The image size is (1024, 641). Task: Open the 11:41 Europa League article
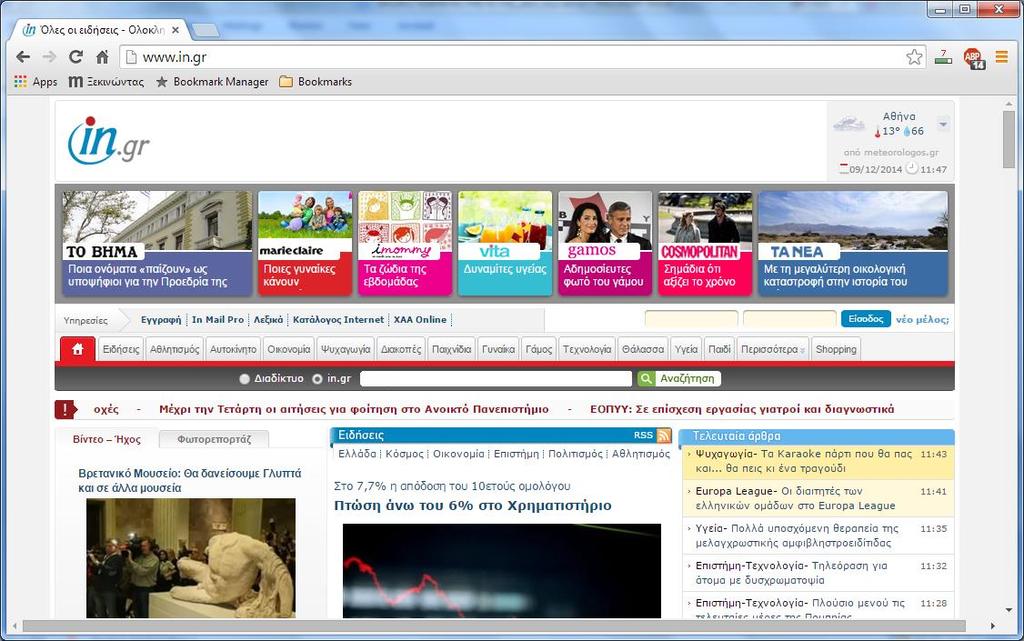tap(817, 498)
